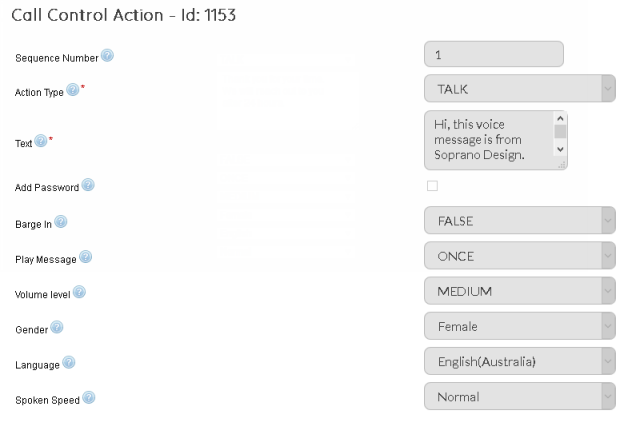Click help icon next to Sequence Number
Screen dimensions: 631x433
[108, 56]
